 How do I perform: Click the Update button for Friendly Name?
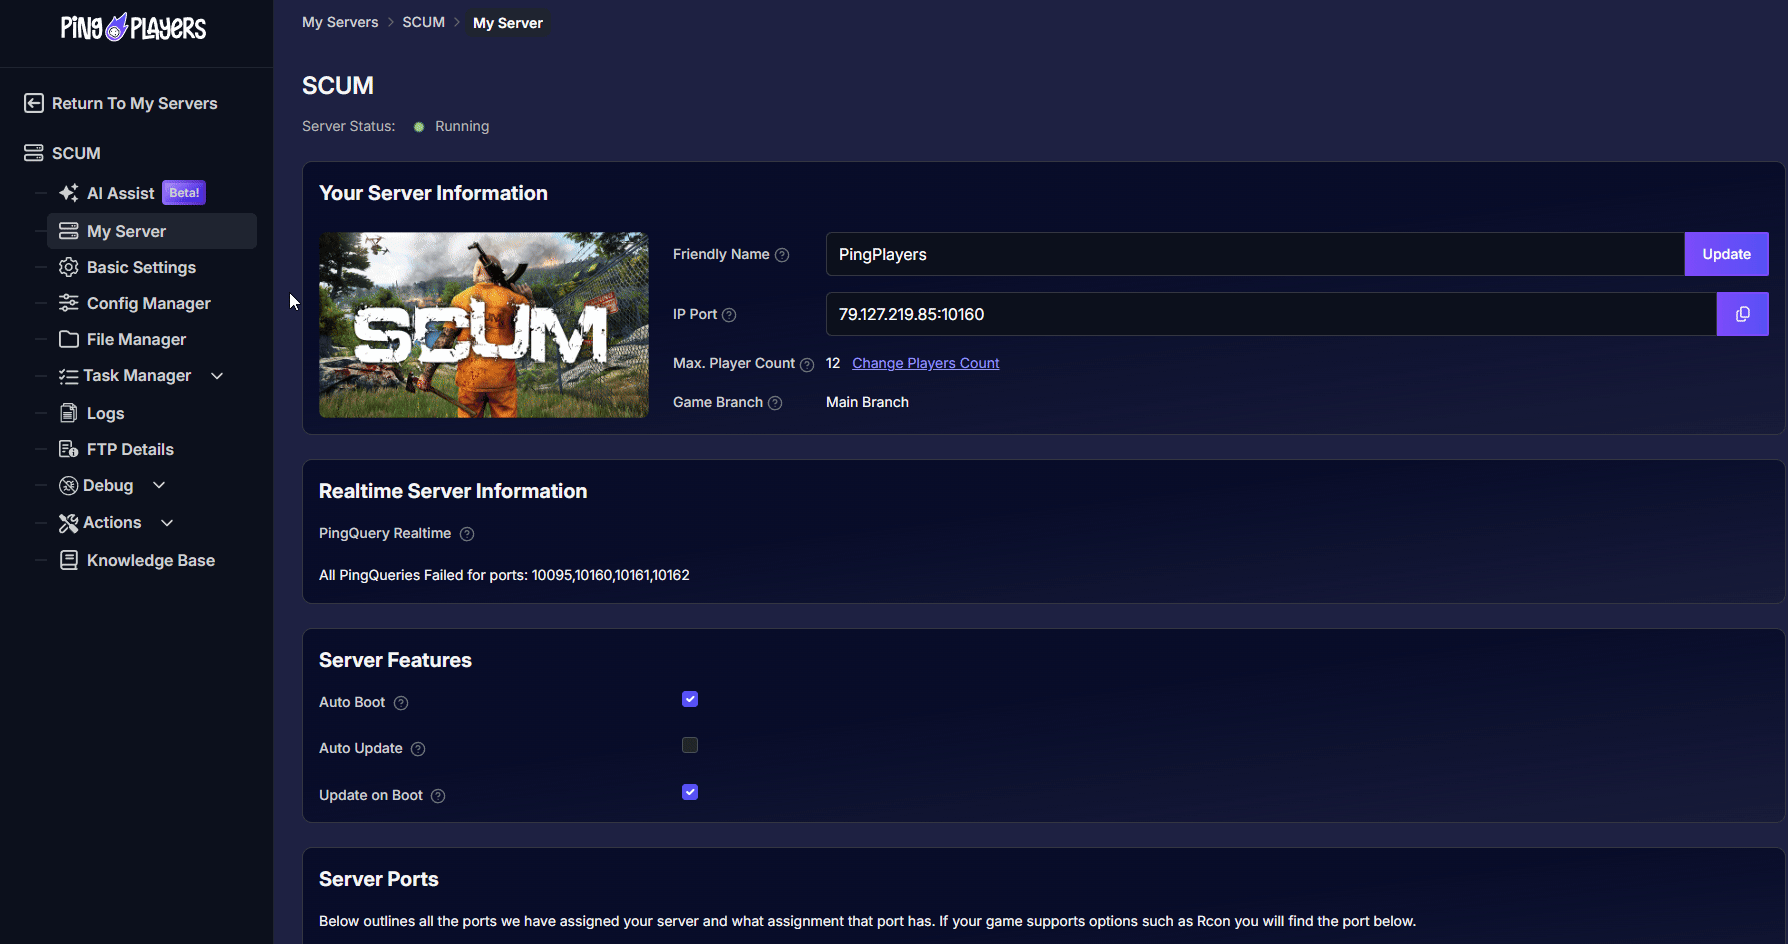pos(1726,254)
